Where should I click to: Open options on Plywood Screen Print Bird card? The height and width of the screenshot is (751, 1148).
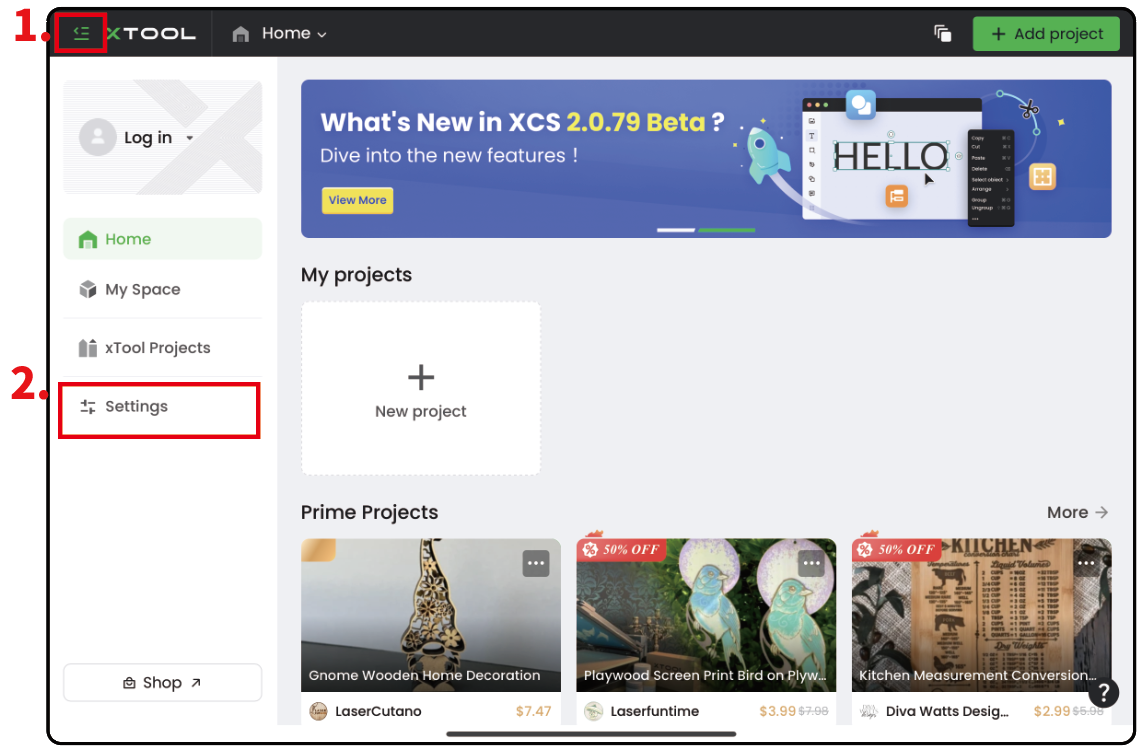point(811,563)
